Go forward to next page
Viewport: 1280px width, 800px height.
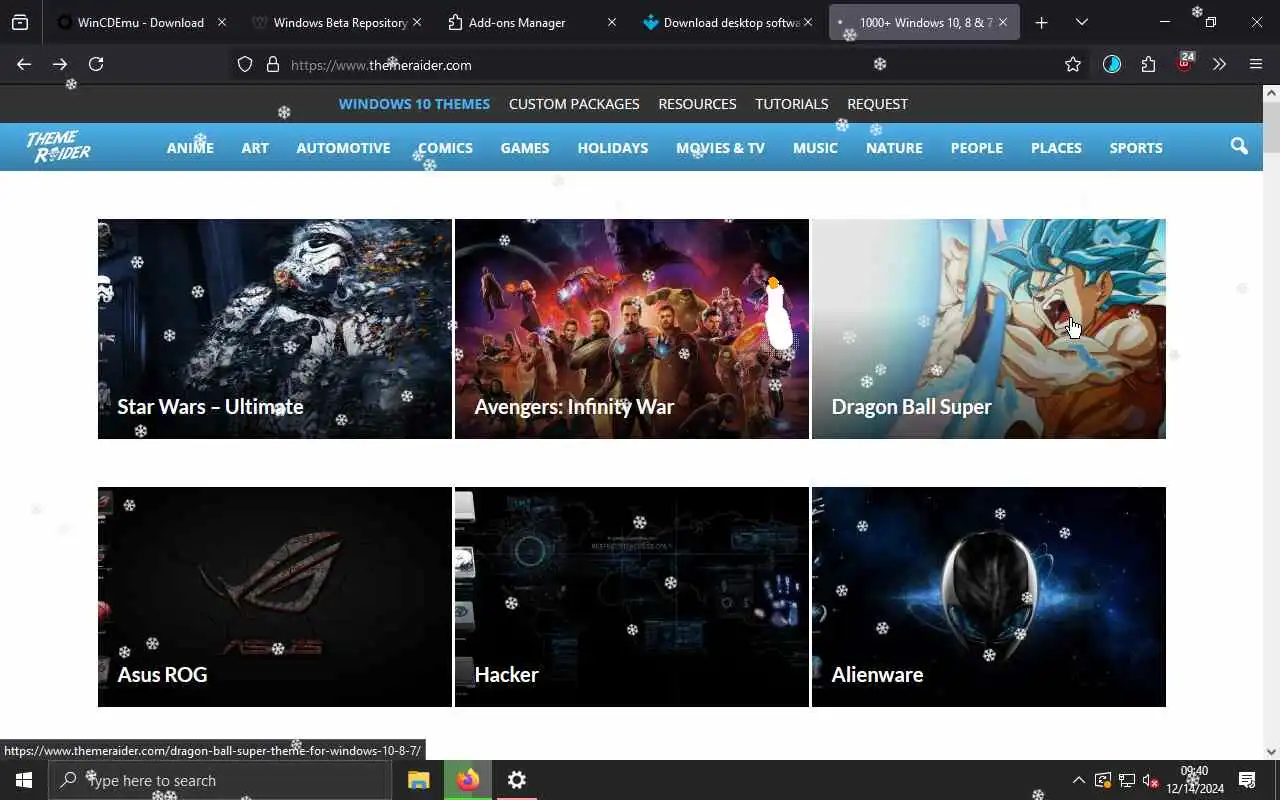[x=60, y=64]
